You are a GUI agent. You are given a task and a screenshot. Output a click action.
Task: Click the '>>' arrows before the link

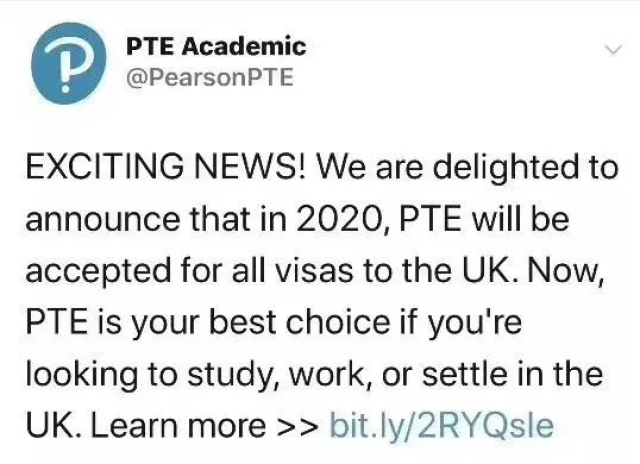point(297,426)
